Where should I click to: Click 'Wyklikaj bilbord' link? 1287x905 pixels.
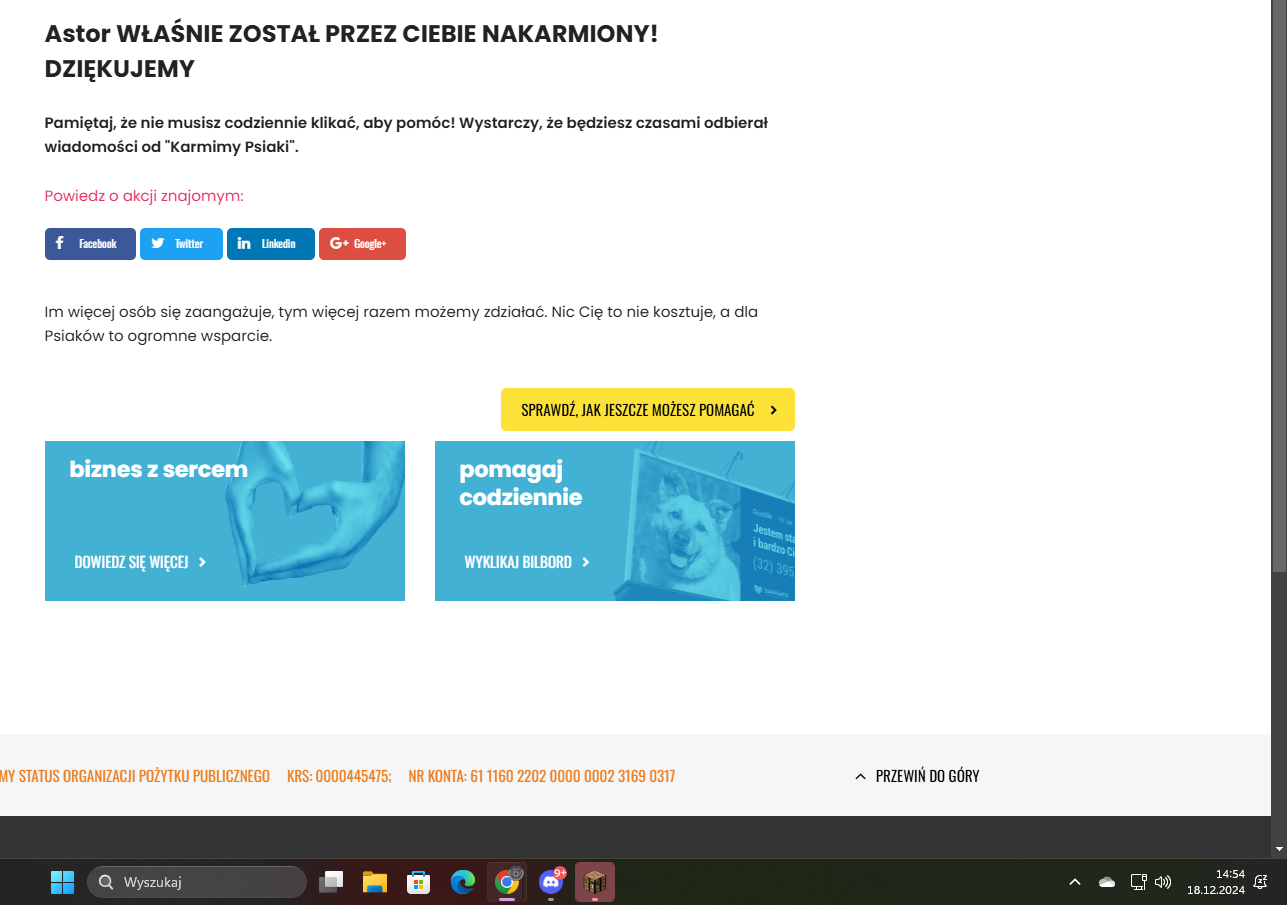(527, 562)
